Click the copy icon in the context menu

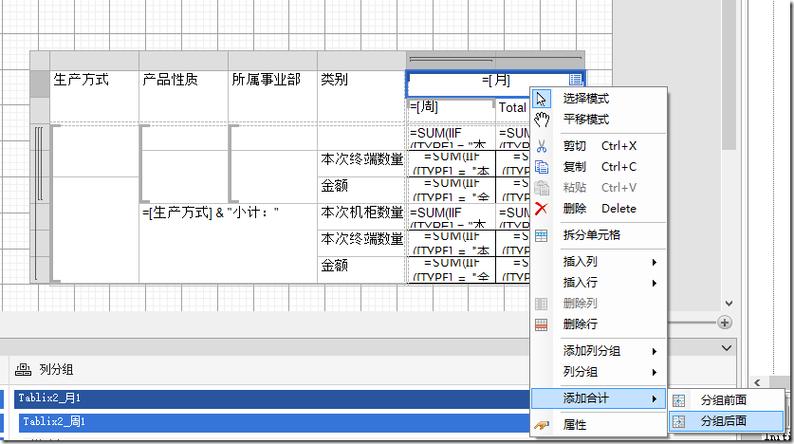541,167
